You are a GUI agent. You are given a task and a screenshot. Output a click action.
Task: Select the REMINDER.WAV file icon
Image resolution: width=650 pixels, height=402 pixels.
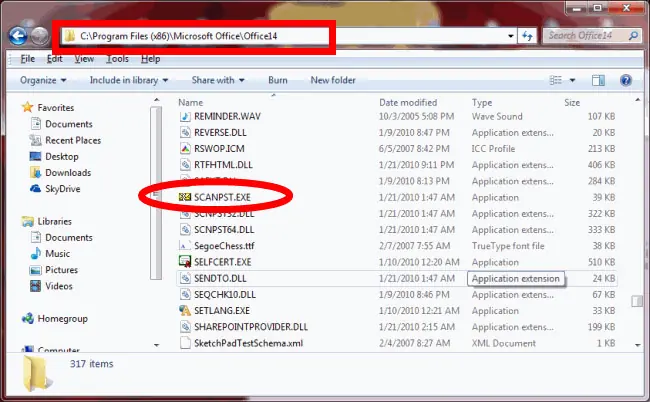[x=185, y=116]
